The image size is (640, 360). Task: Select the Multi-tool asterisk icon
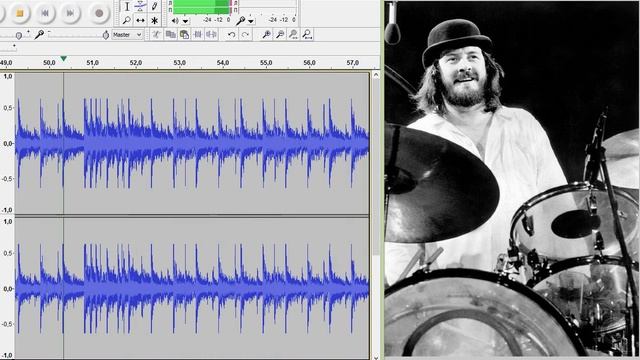point(154,20)
